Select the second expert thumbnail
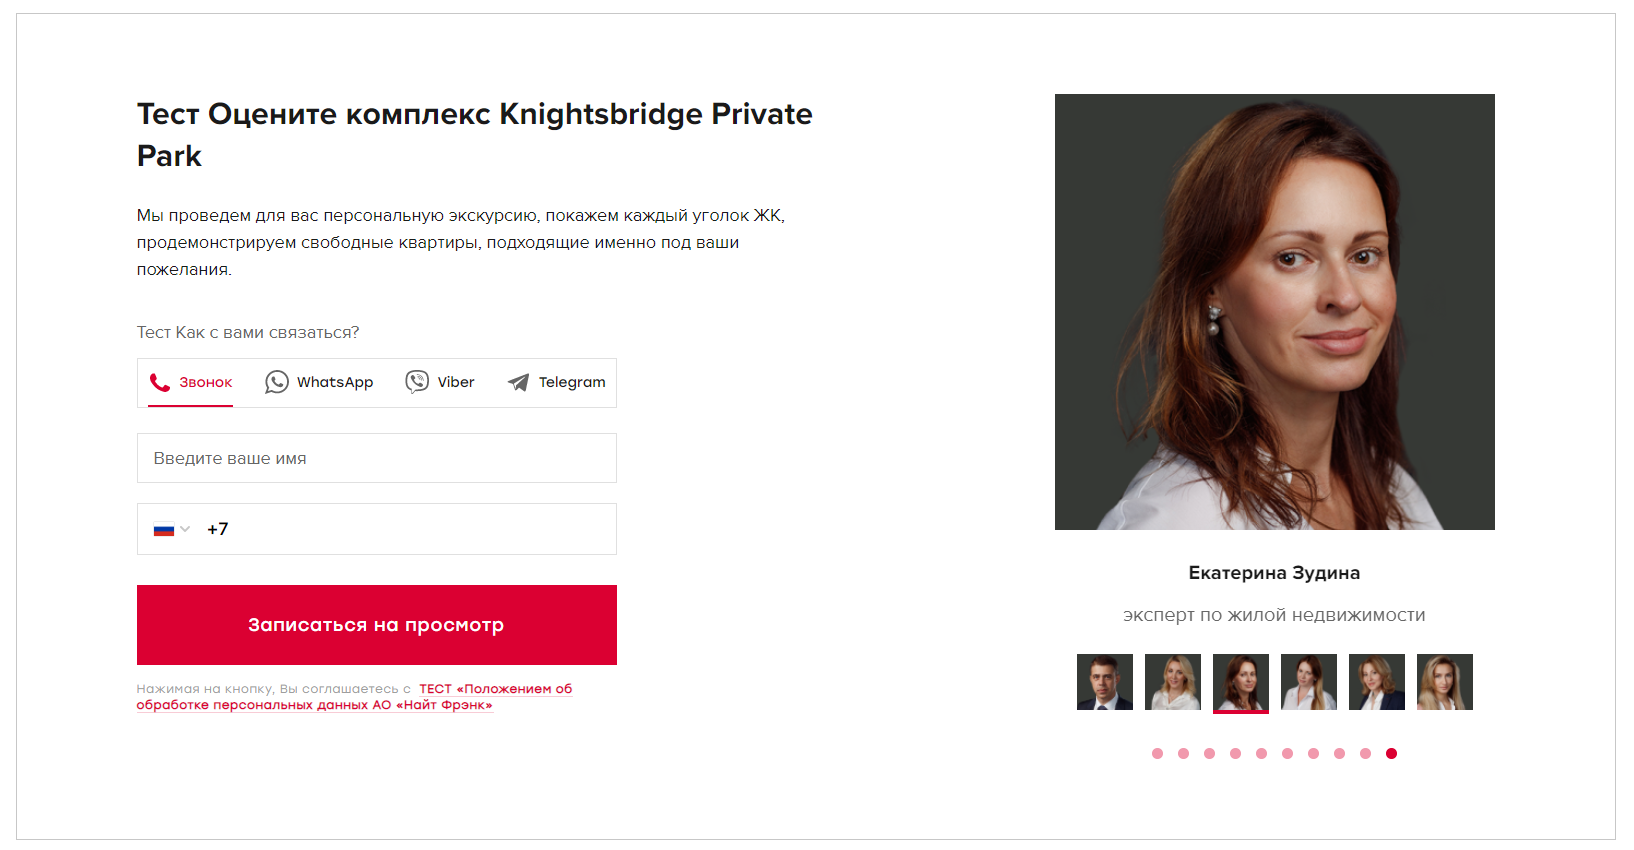 [1173, 682]
